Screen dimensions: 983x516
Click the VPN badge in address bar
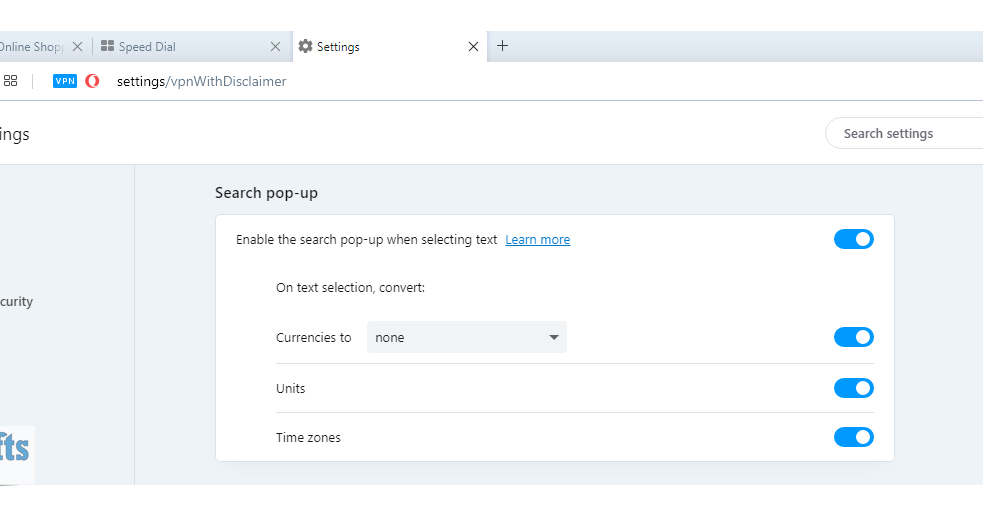(x=65, y=81)
